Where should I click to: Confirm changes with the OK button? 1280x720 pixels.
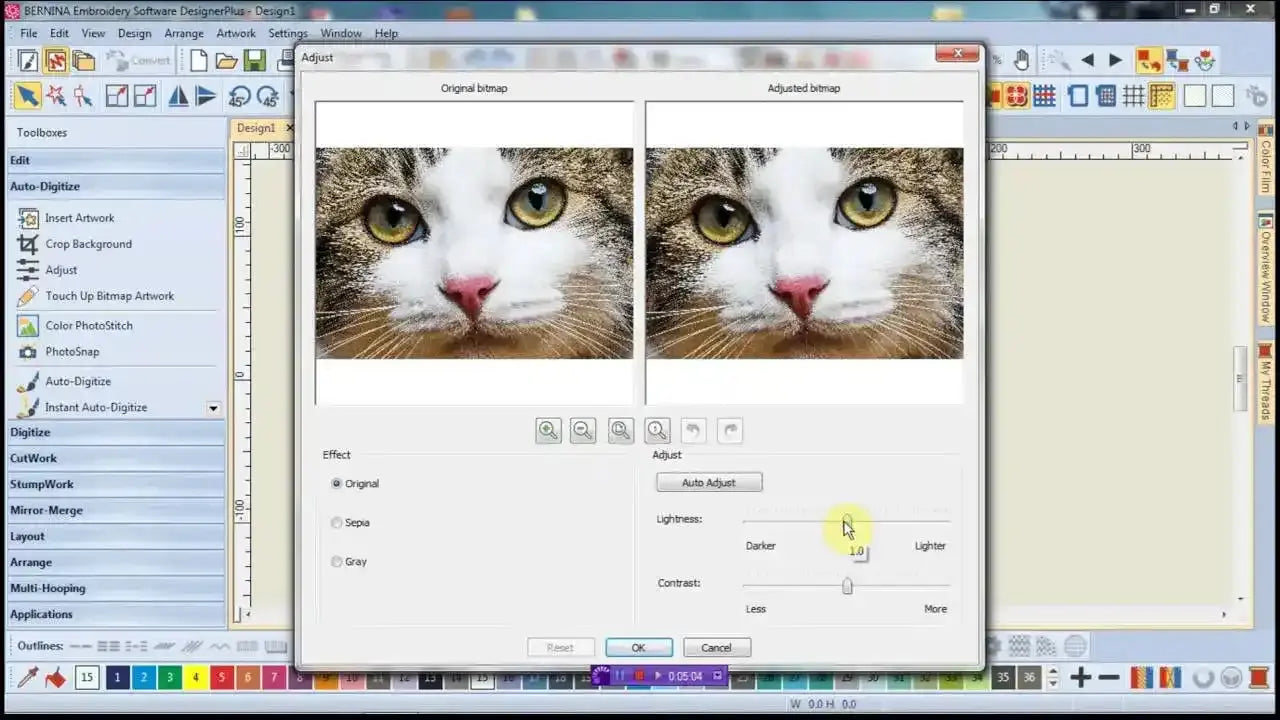638,647
